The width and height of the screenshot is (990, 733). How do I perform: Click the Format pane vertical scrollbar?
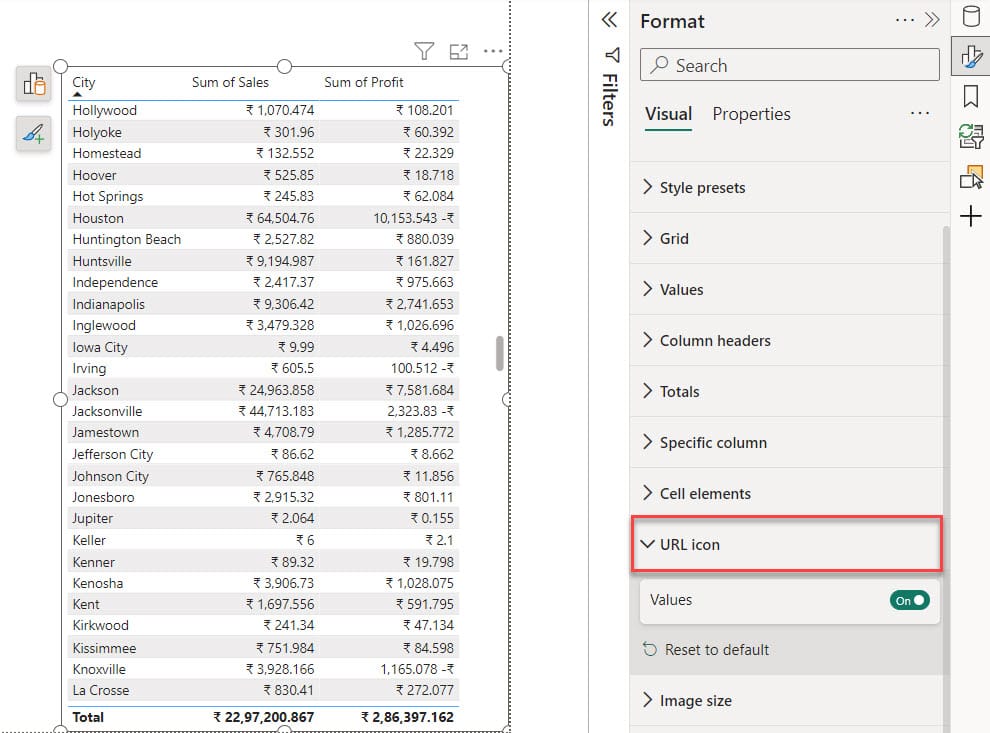tap(946, 477)
